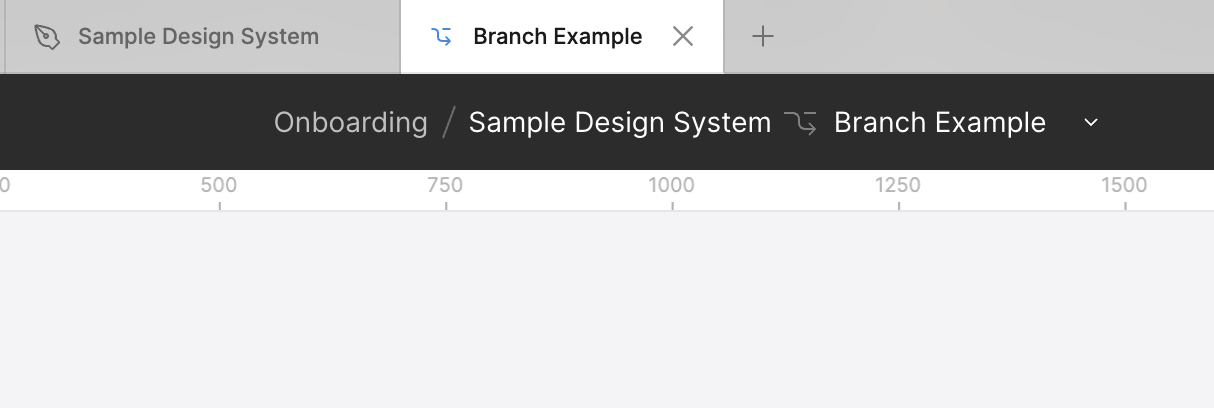Expand the chevron menu beside Branch Example

[1091, 123]
